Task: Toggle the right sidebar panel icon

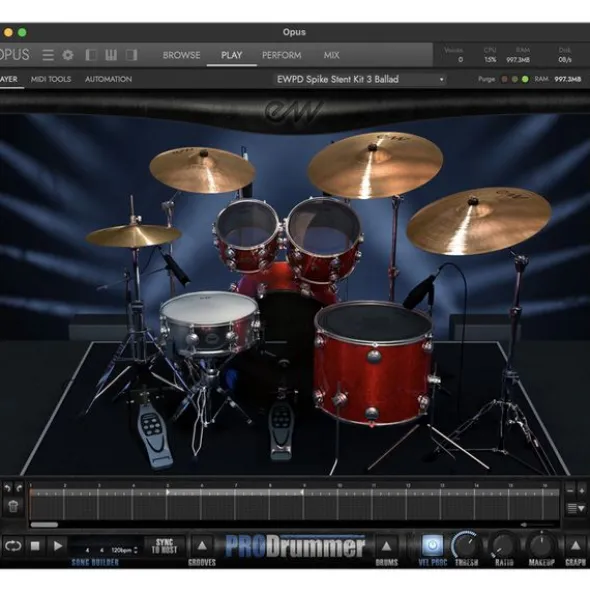Action: point(131,55)
